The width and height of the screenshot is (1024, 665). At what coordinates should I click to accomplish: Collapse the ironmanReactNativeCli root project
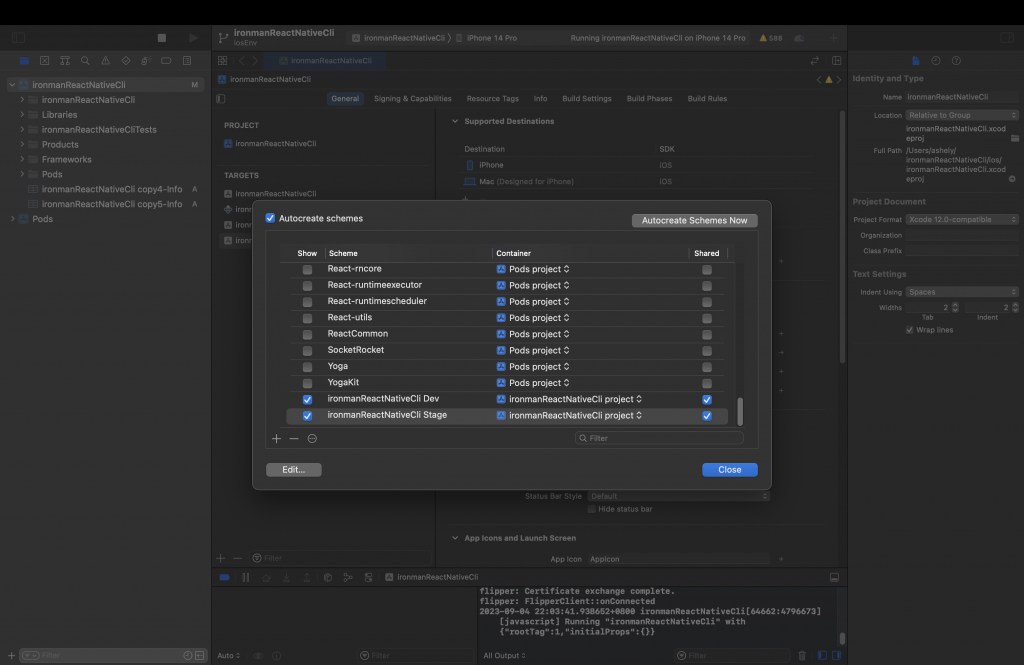(x=12, y=84)
